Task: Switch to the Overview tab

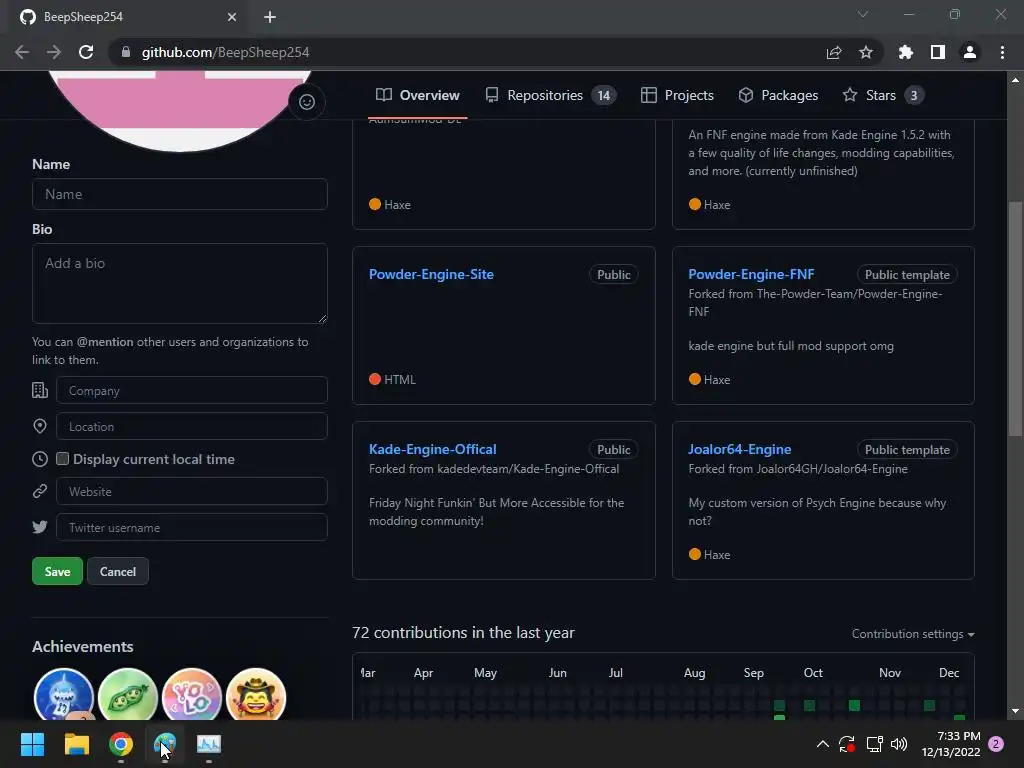Action: point(418,95)
